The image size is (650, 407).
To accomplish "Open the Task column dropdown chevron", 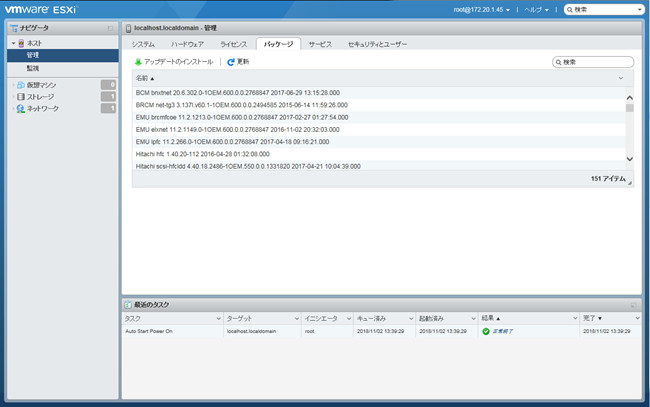I will 218,318.
